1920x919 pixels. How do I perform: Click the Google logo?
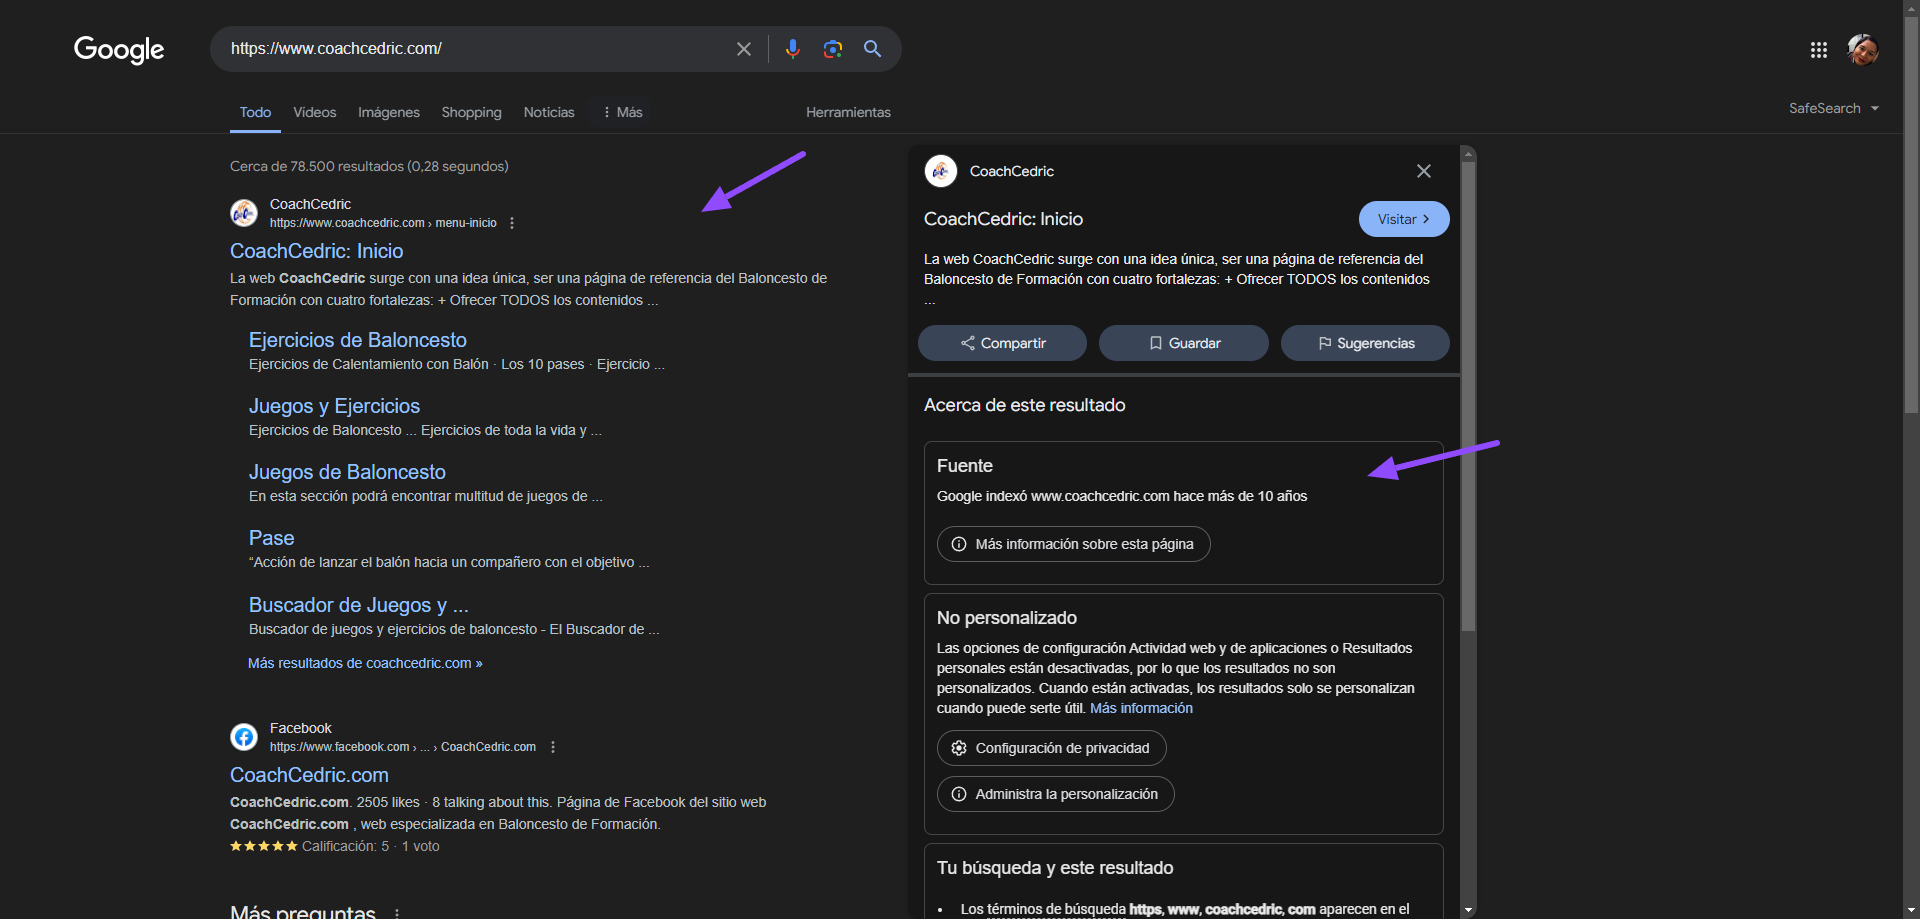[x=119, y=49]
